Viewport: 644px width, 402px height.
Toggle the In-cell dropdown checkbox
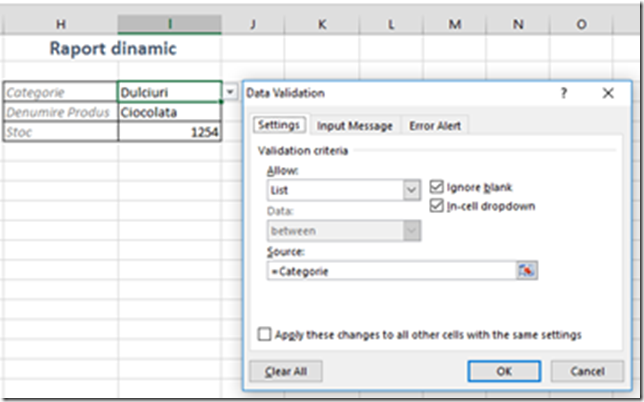pyautogui.click(x=436, y=206)
